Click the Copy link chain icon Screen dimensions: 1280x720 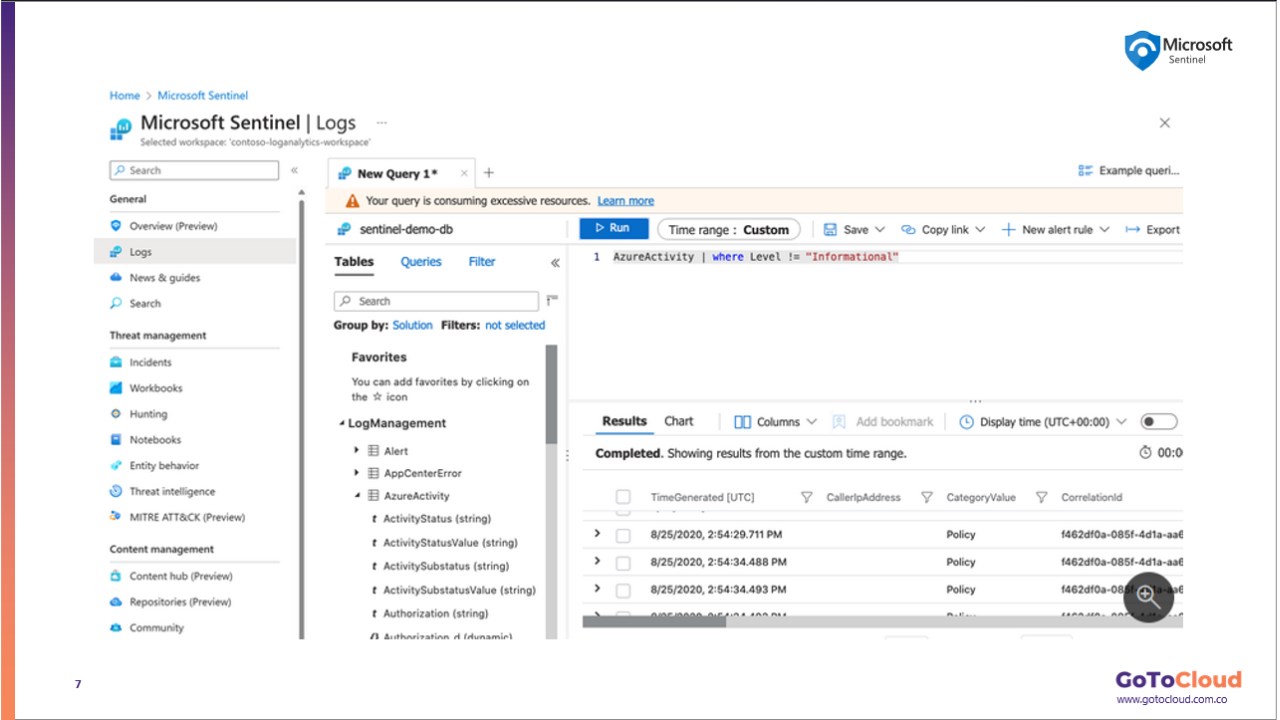(908, 229)
